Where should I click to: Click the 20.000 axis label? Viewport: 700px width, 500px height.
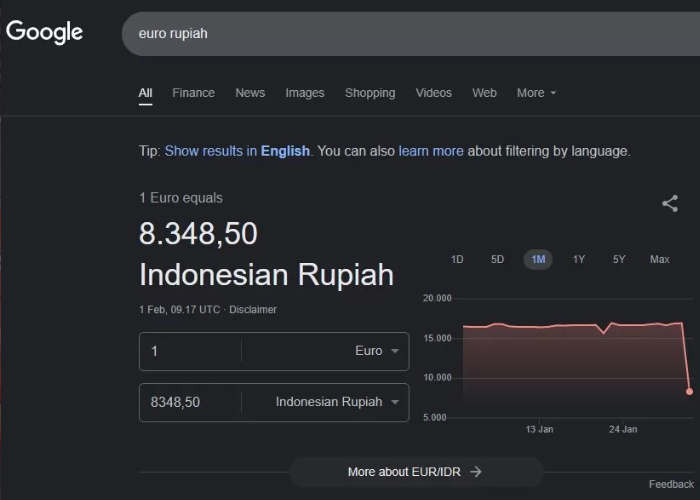pos(437,298)
